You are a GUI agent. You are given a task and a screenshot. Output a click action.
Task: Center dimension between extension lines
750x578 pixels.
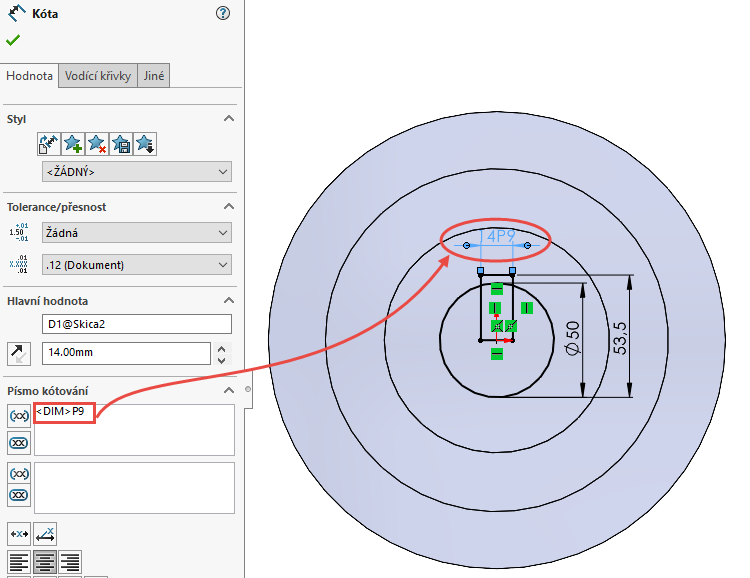19,534
